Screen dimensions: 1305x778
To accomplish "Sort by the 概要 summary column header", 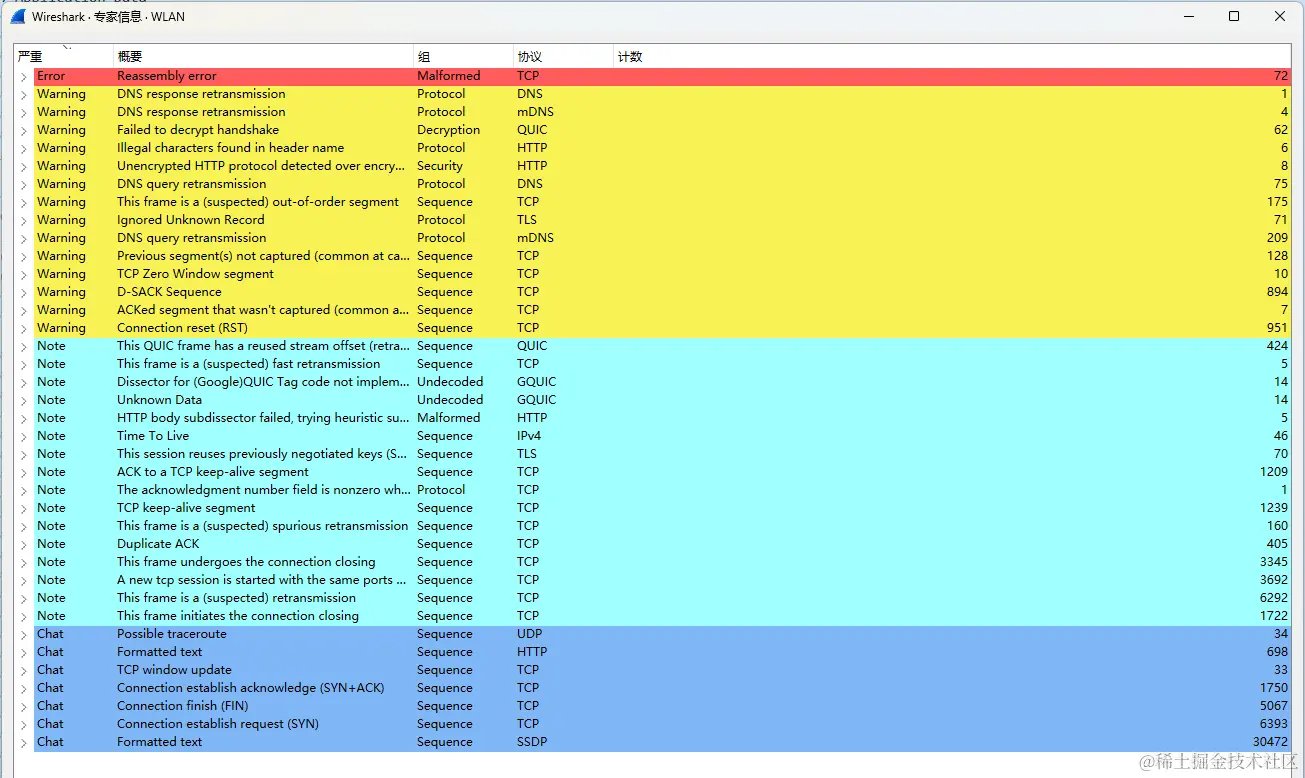I will click(264, 57).
